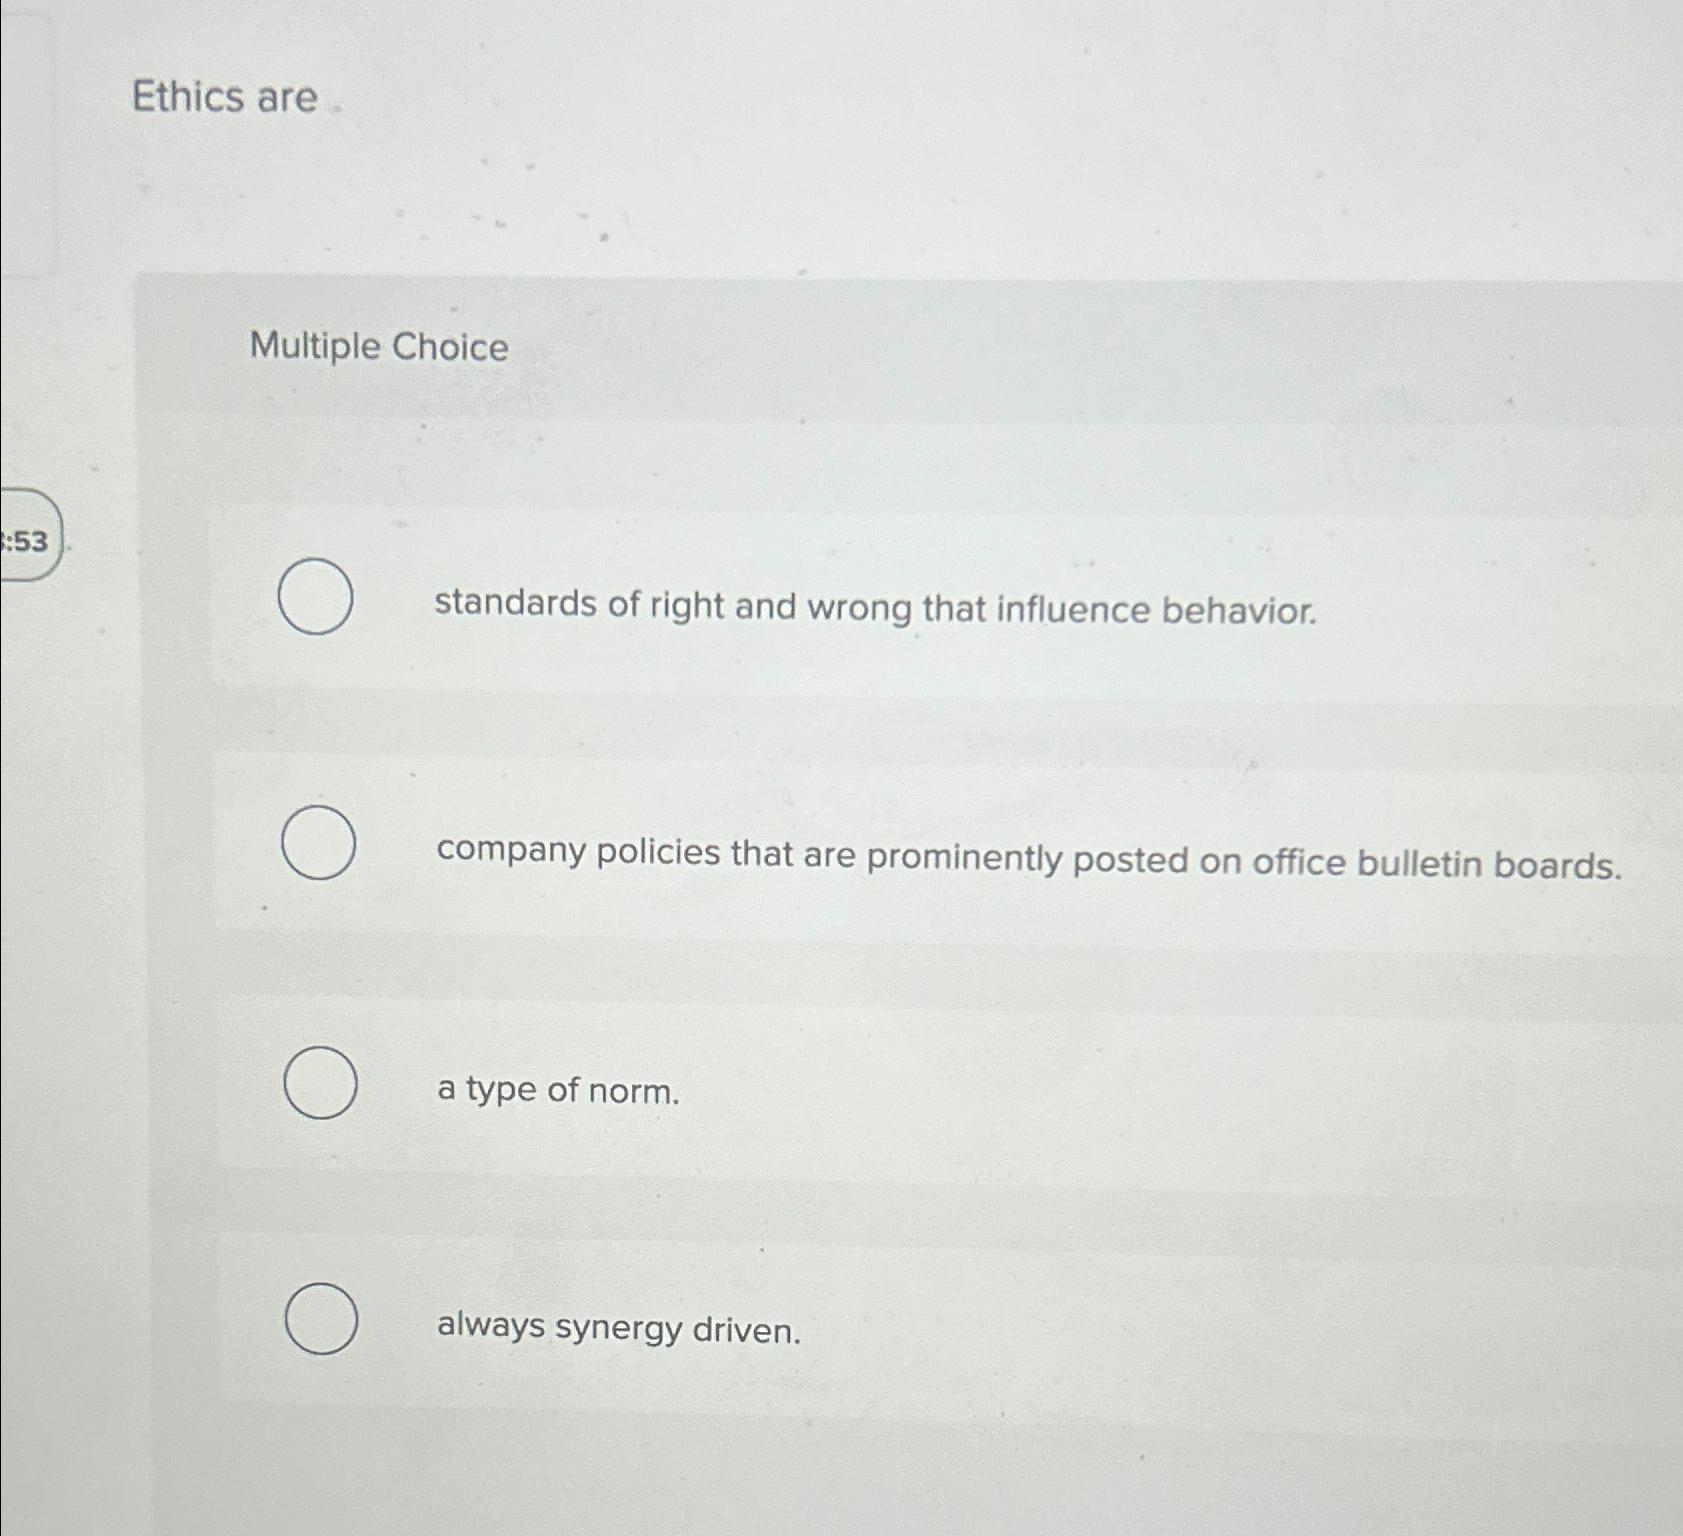Select the radio button for 'always synergy driven'
The height and width of the screenshot is (1536, 1683).
pos(322,1321)
